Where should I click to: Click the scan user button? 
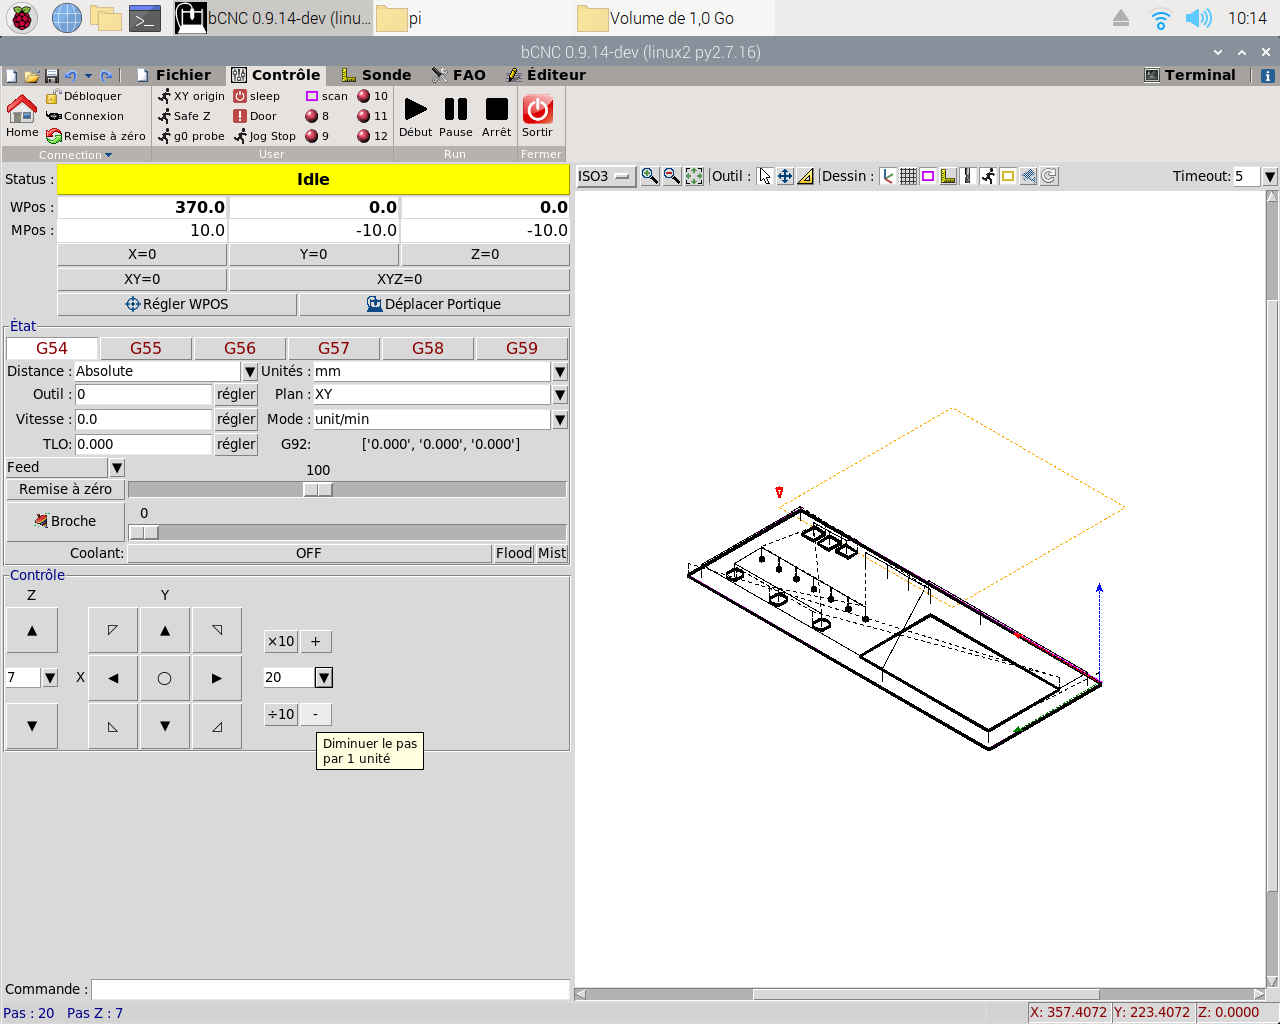click(x=327, y=96)
